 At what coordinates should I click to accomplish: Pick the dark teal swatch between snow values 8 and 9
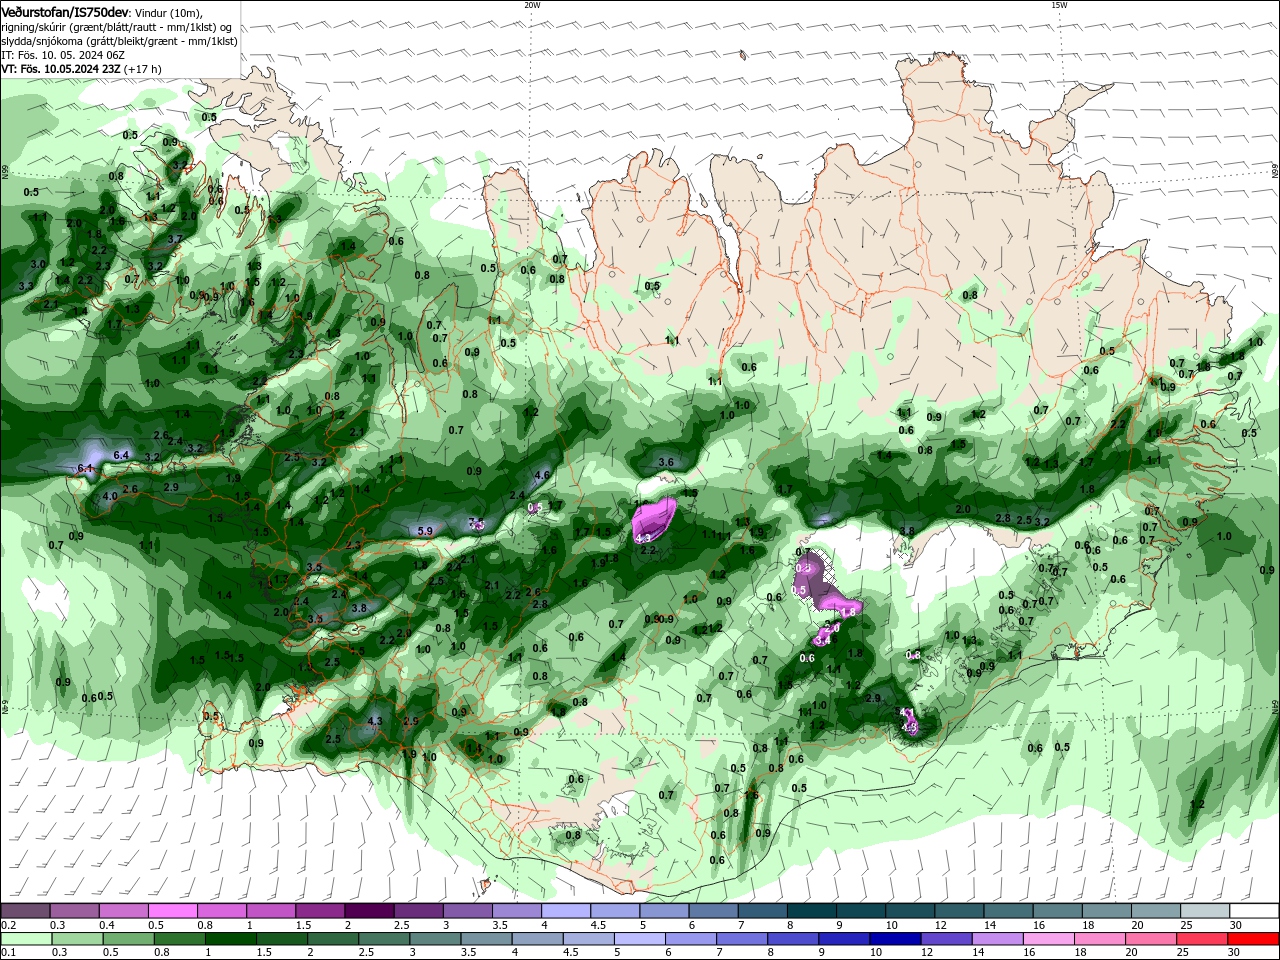812,911
